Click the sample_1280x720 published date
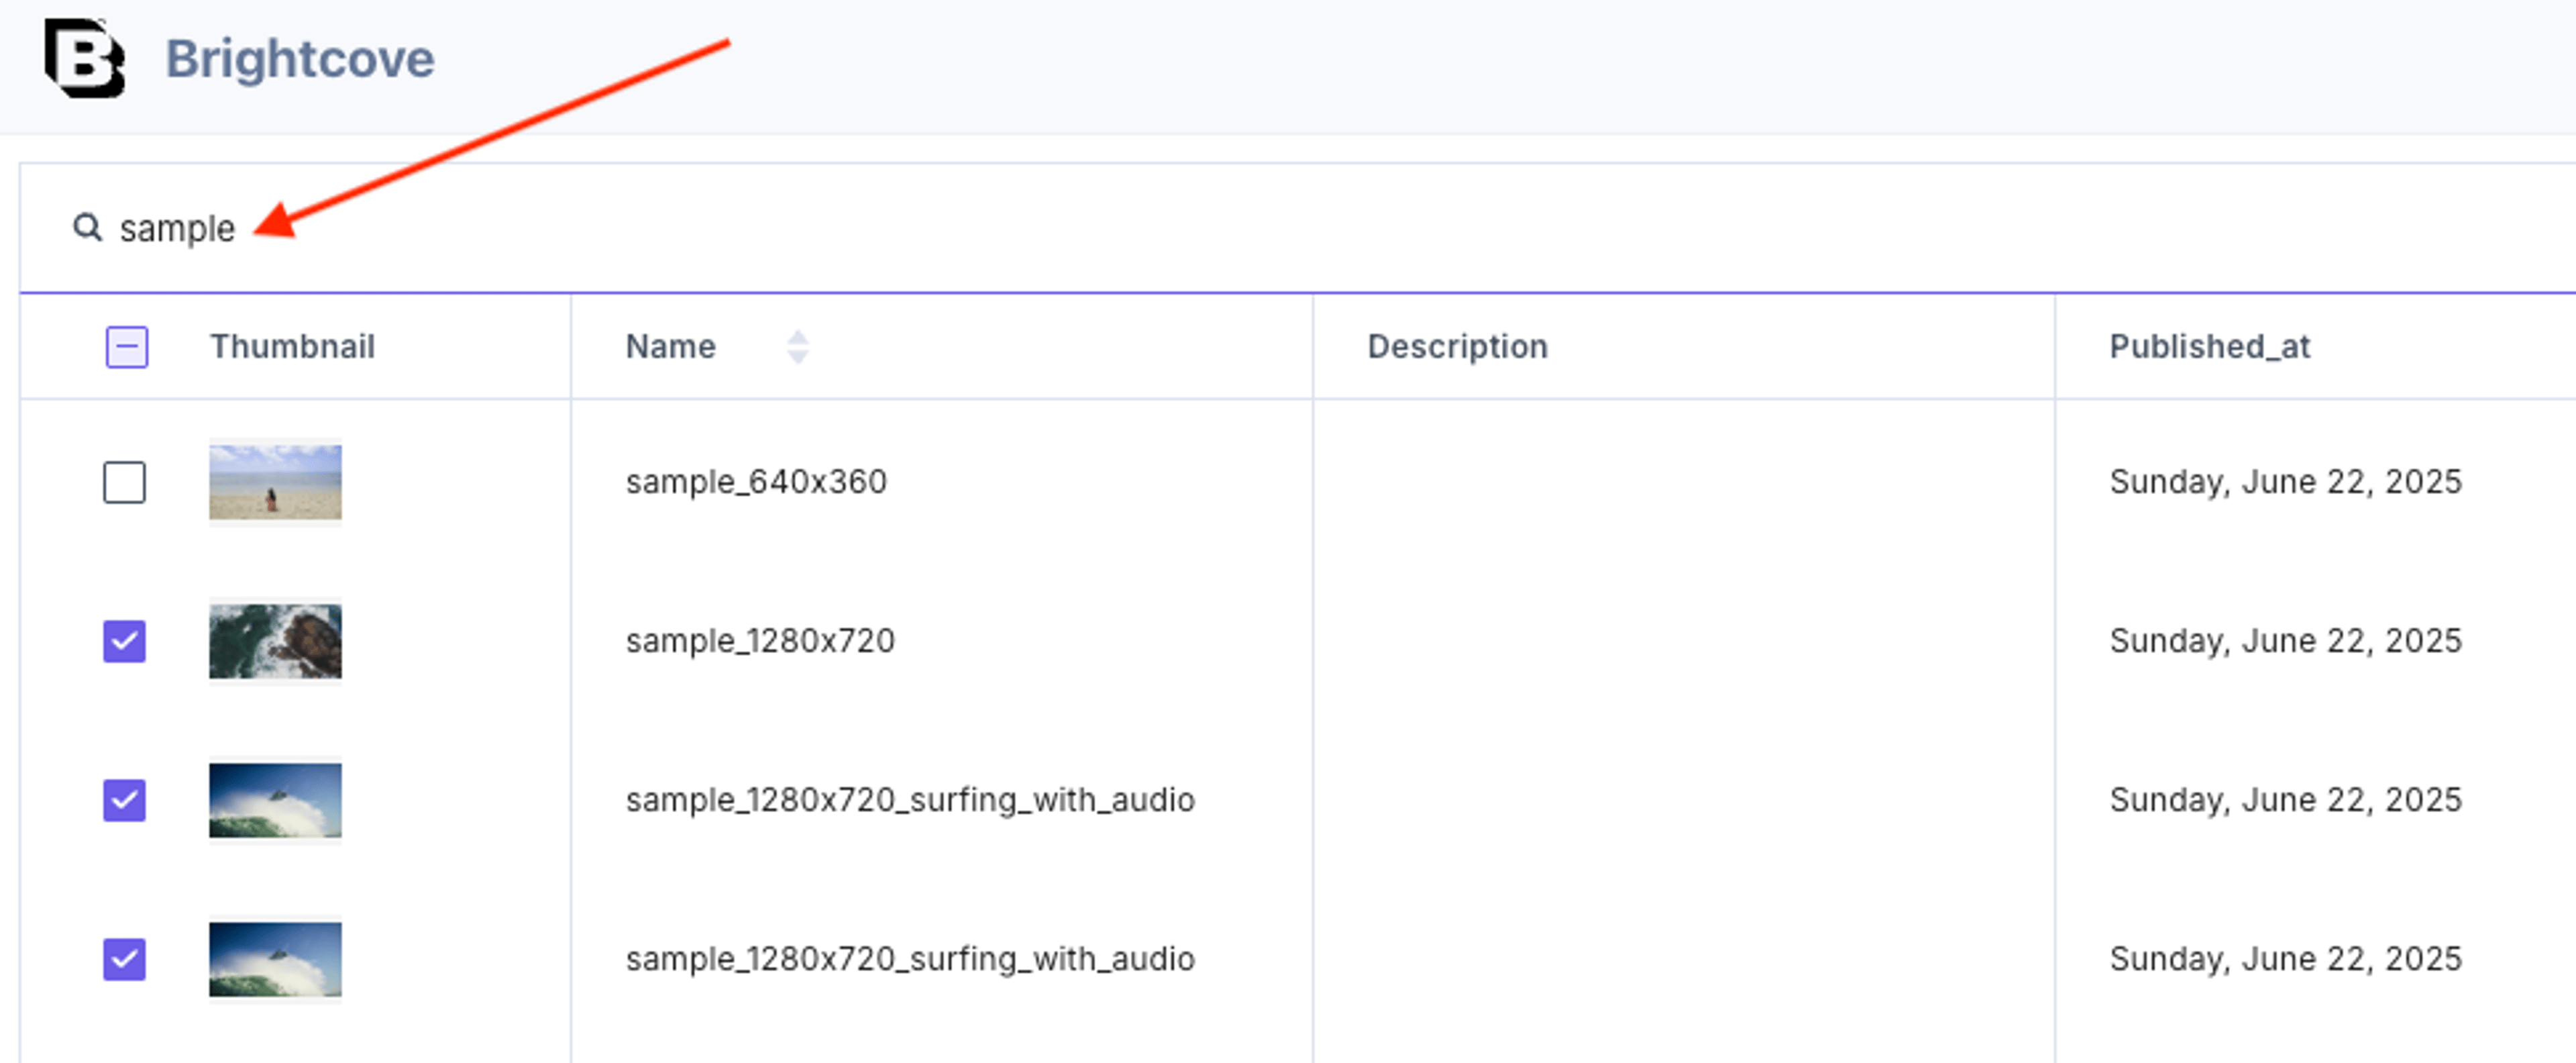The image size is (2576, 1063). click(x=2285, y=641)
